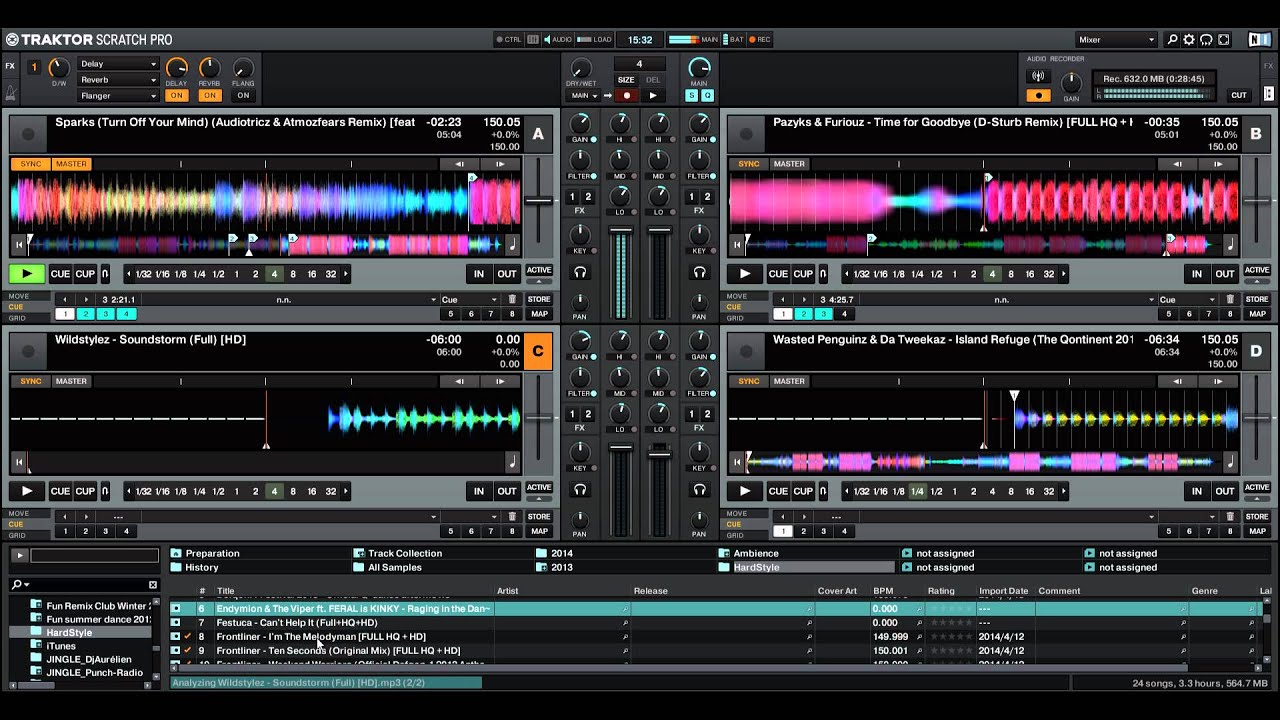
Task: Select hotcue 2 in Deck A
Action: [x=85, y=314]
